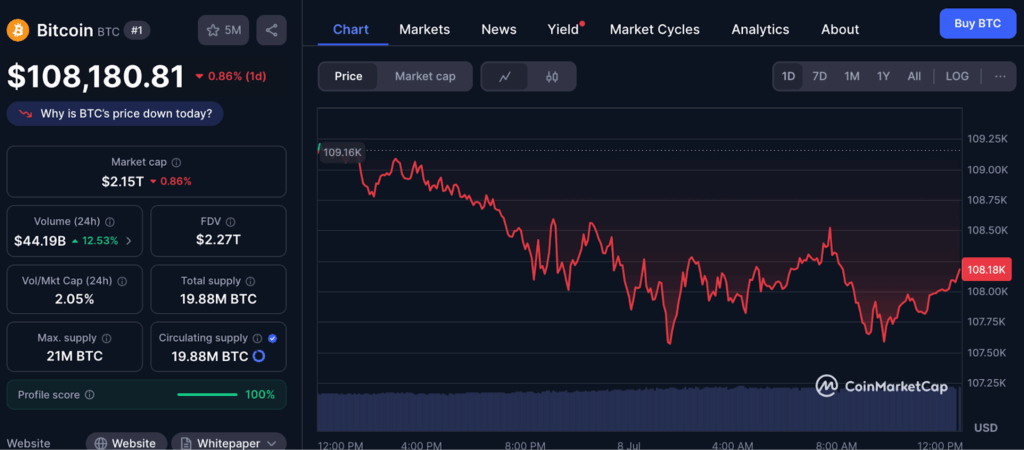Viewport: 1024px width, 450px height.
Task: Select the candlestick chart icon
Action: (551, 76)
